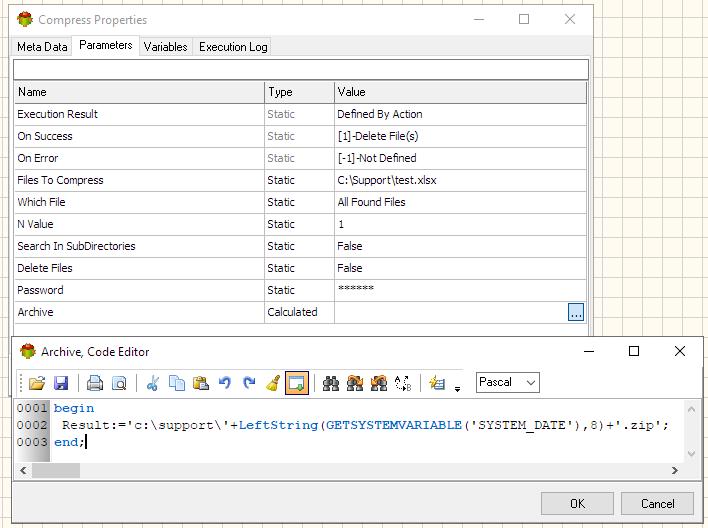
Task: Click the empty field above parameters table
Action: pos(301,70)
